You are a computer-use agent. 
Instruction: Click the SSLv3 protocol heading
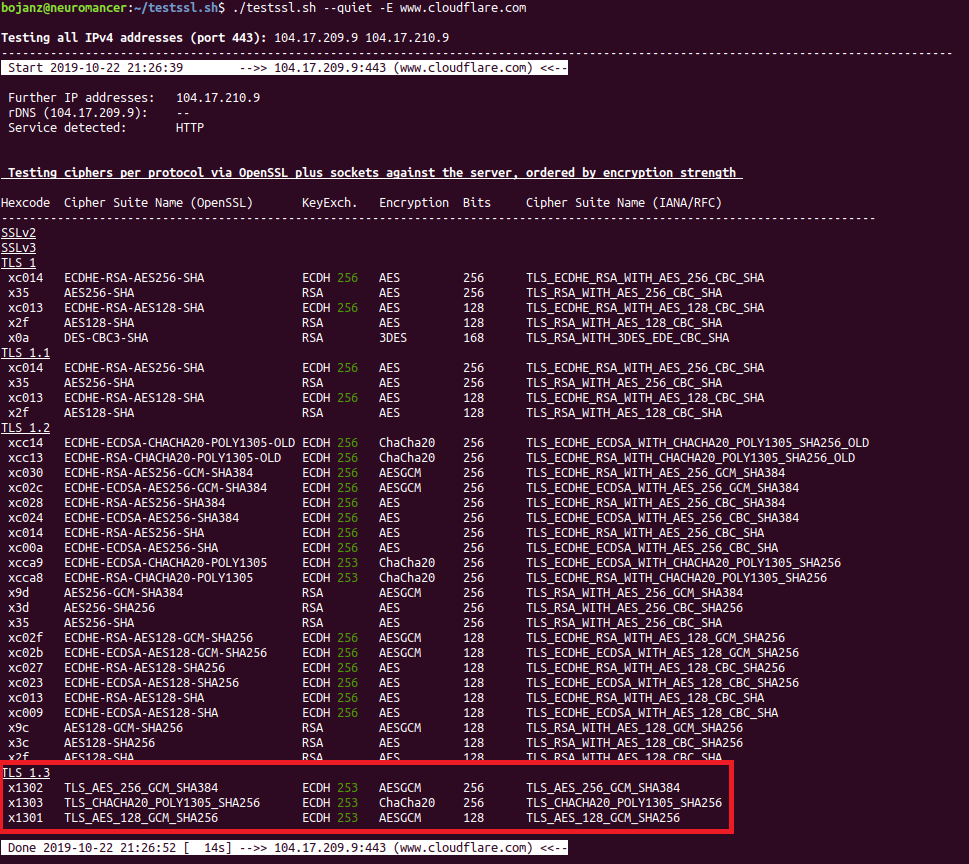coord(18,248)
